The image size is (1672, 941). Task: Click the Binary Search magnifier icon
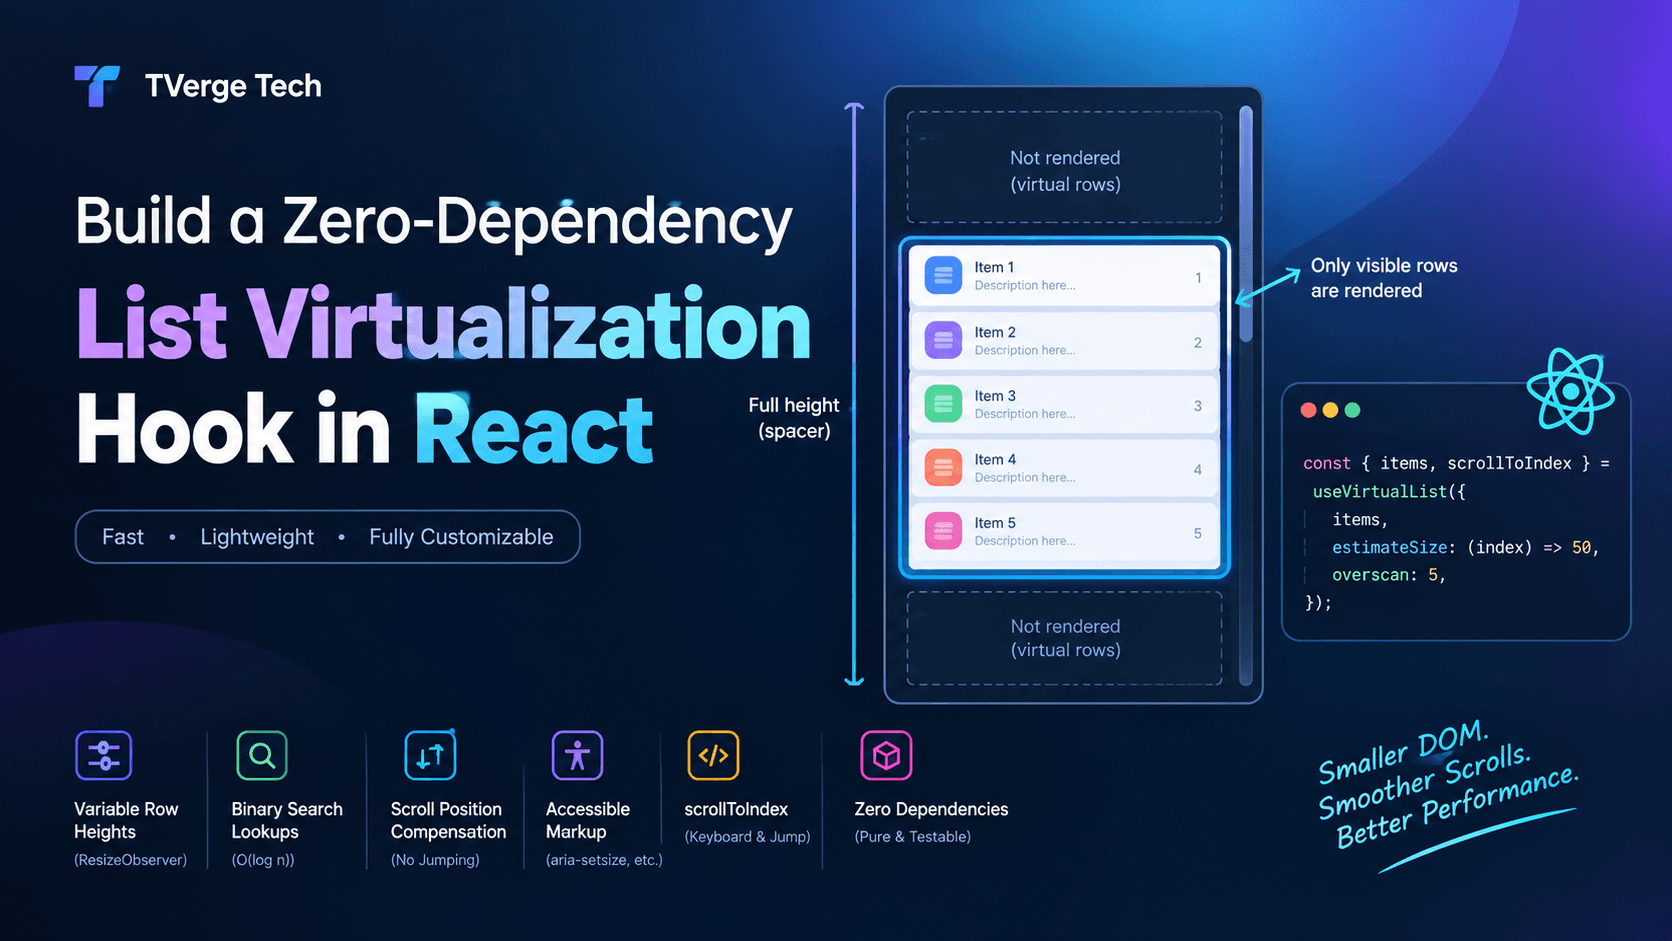point(262,755)
